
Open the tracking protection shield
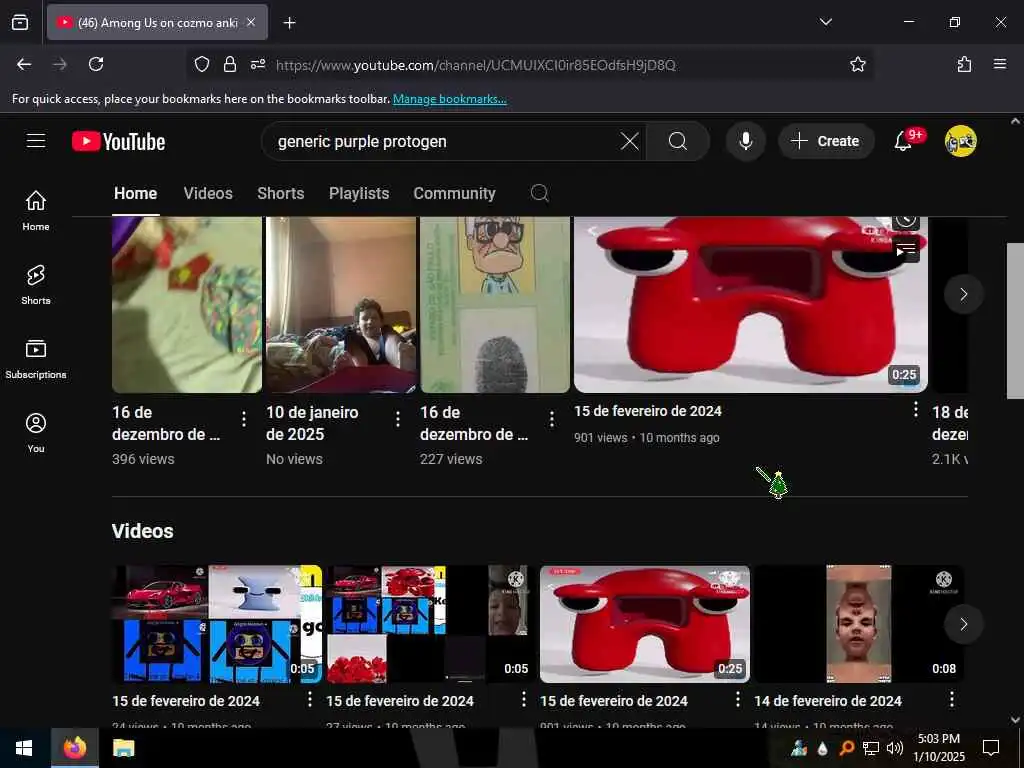(202, 64)
